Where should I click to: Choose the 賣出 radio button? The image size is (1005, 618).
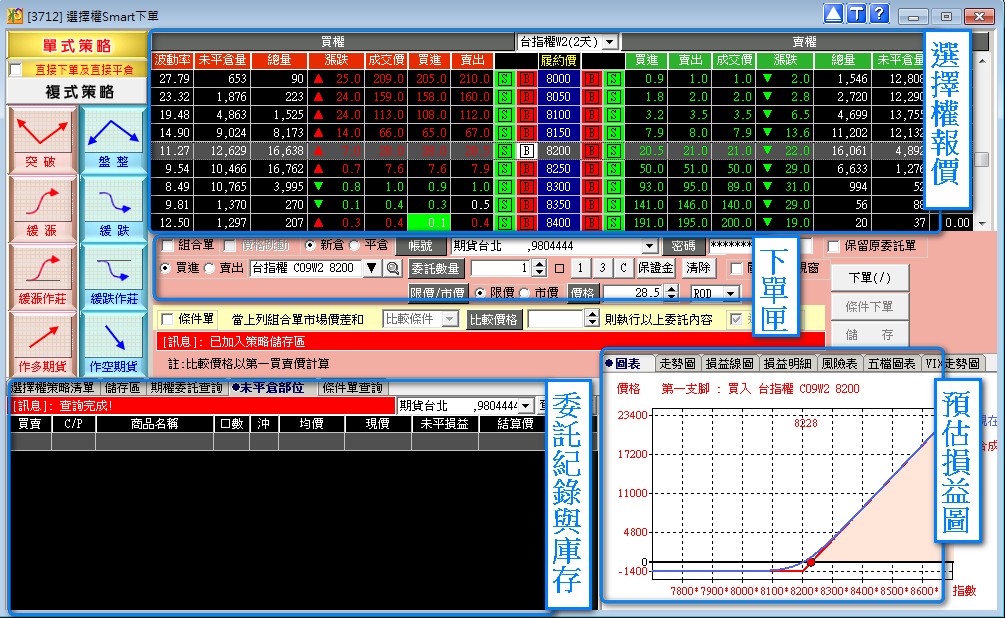(209, 268)
